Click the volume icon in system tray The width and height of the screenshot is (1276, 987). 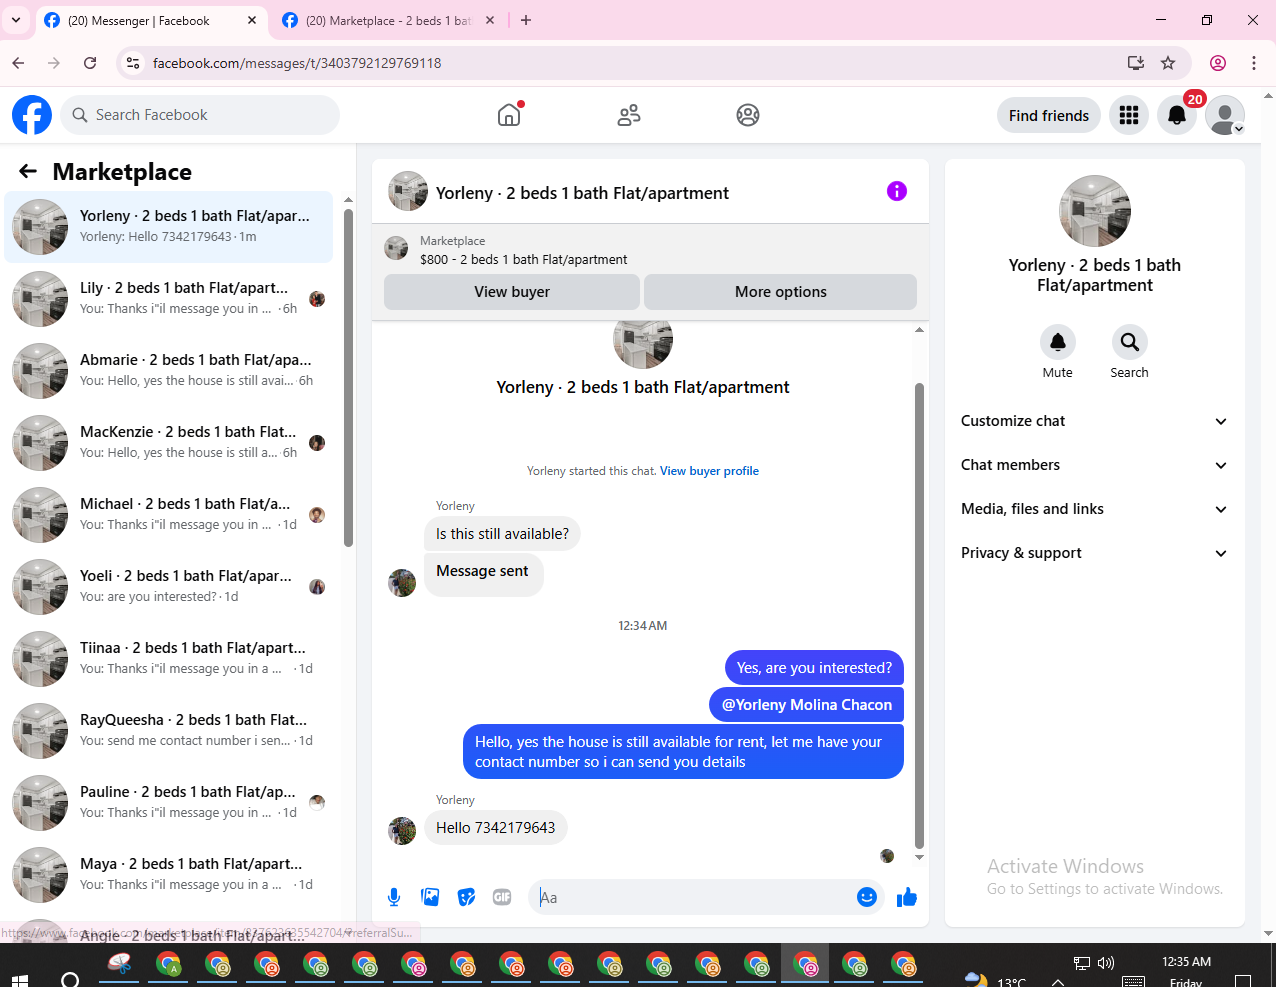pyautogui.click(x=1106, y=963)
